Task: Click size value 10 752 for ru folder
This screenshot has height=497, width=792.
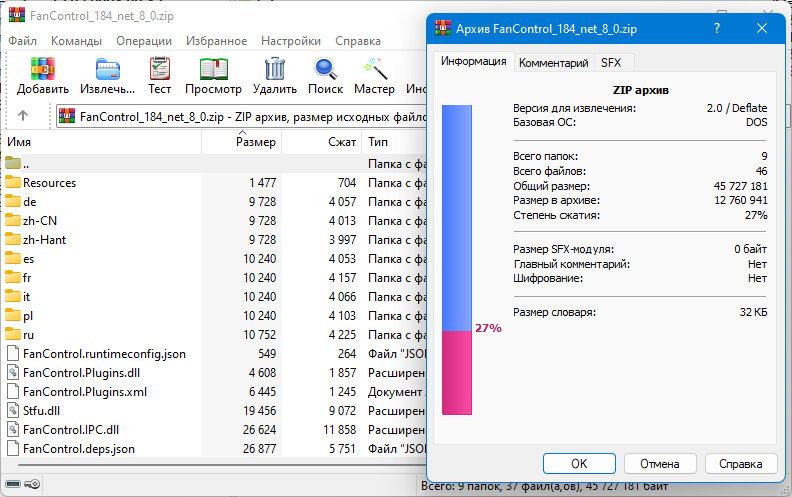Action: (259, 334)
